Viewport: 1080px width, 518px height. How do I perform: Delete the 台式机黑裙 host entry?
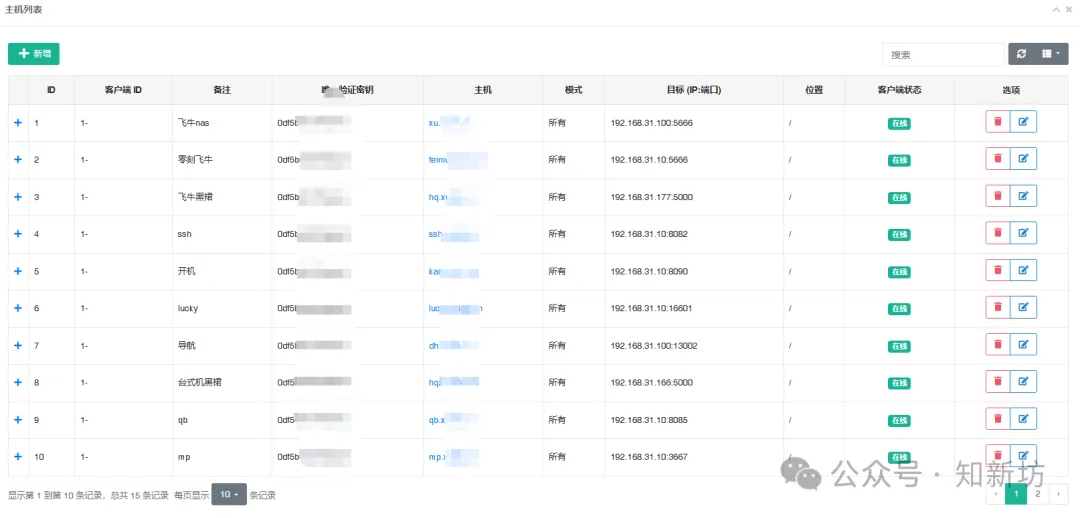997,382
